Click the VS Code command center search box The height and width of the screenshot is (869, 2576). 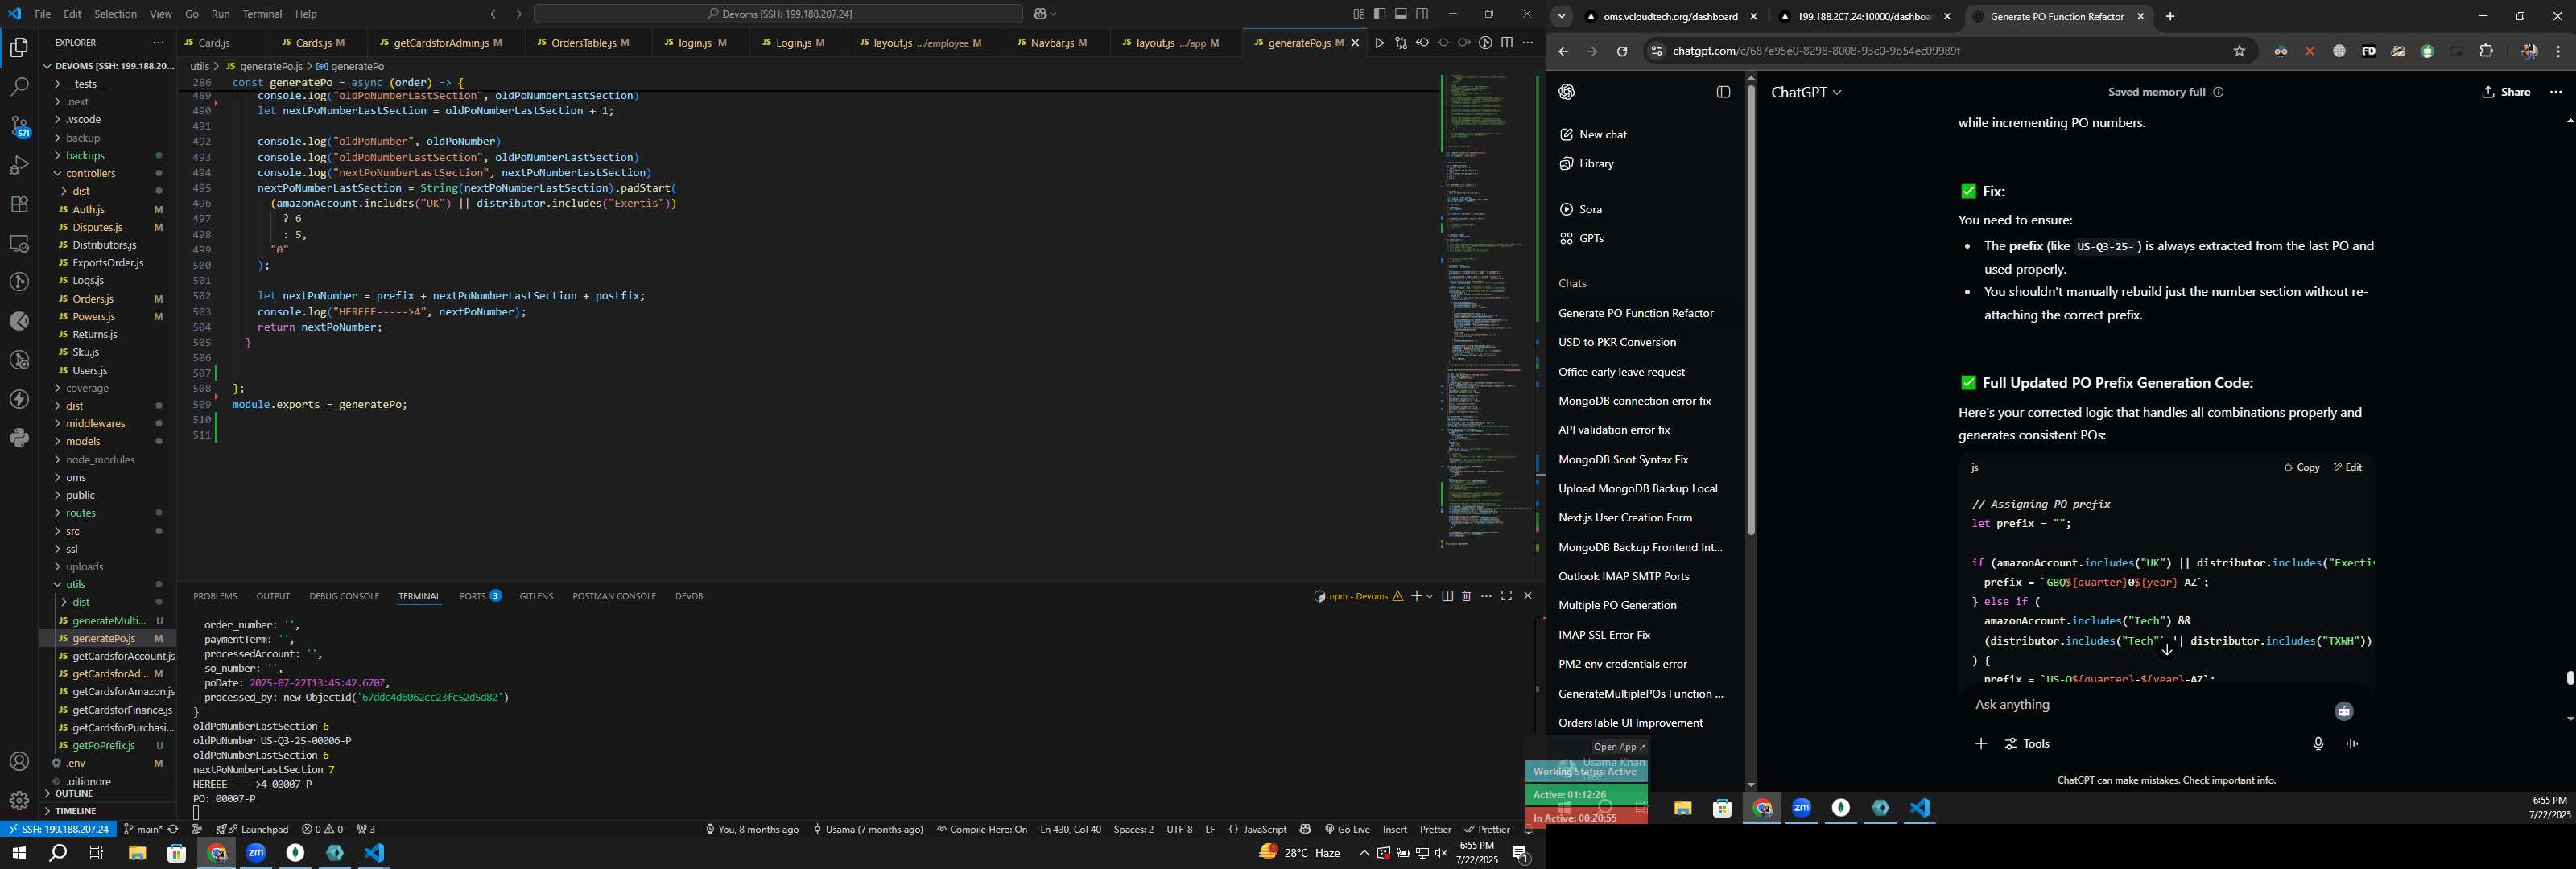pyautogui.click(x=778, y=14)
